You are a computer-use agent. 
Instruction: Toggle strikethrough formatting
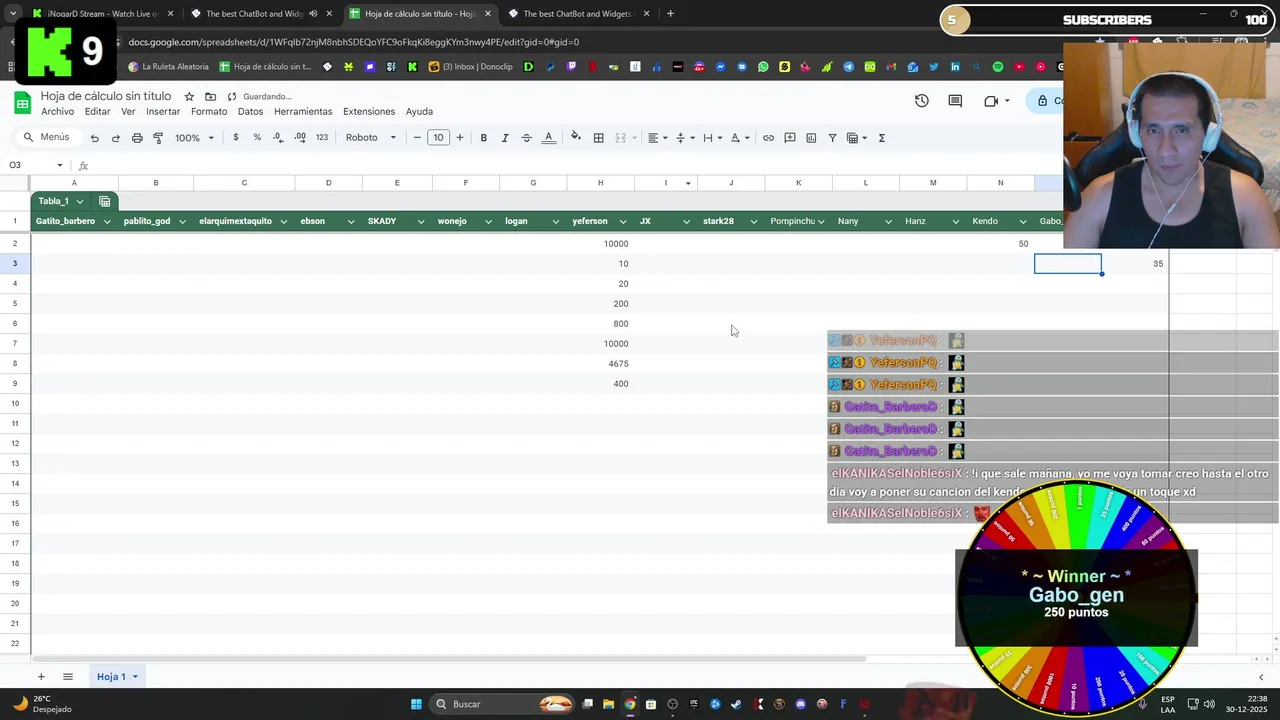(526, 138)
